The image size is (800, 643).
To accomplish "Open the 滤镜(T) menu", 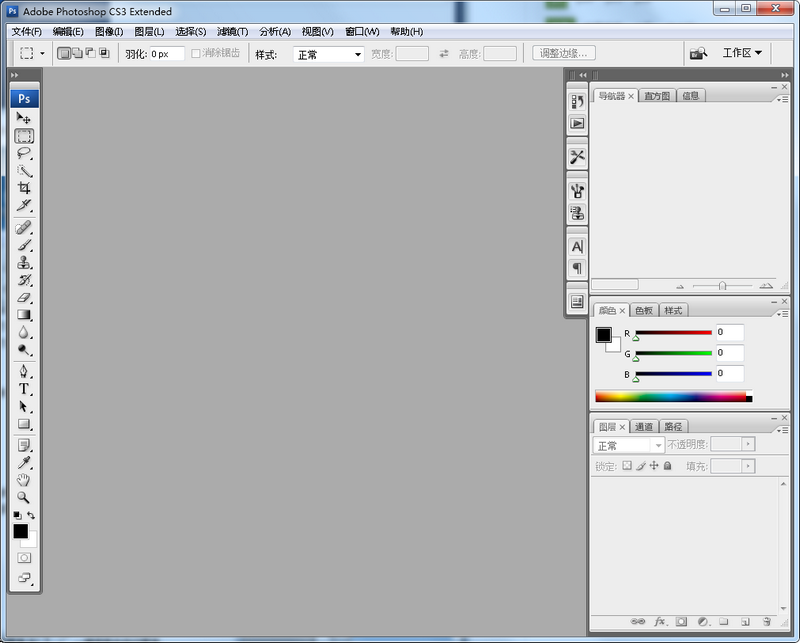I will tap(233, 32).
